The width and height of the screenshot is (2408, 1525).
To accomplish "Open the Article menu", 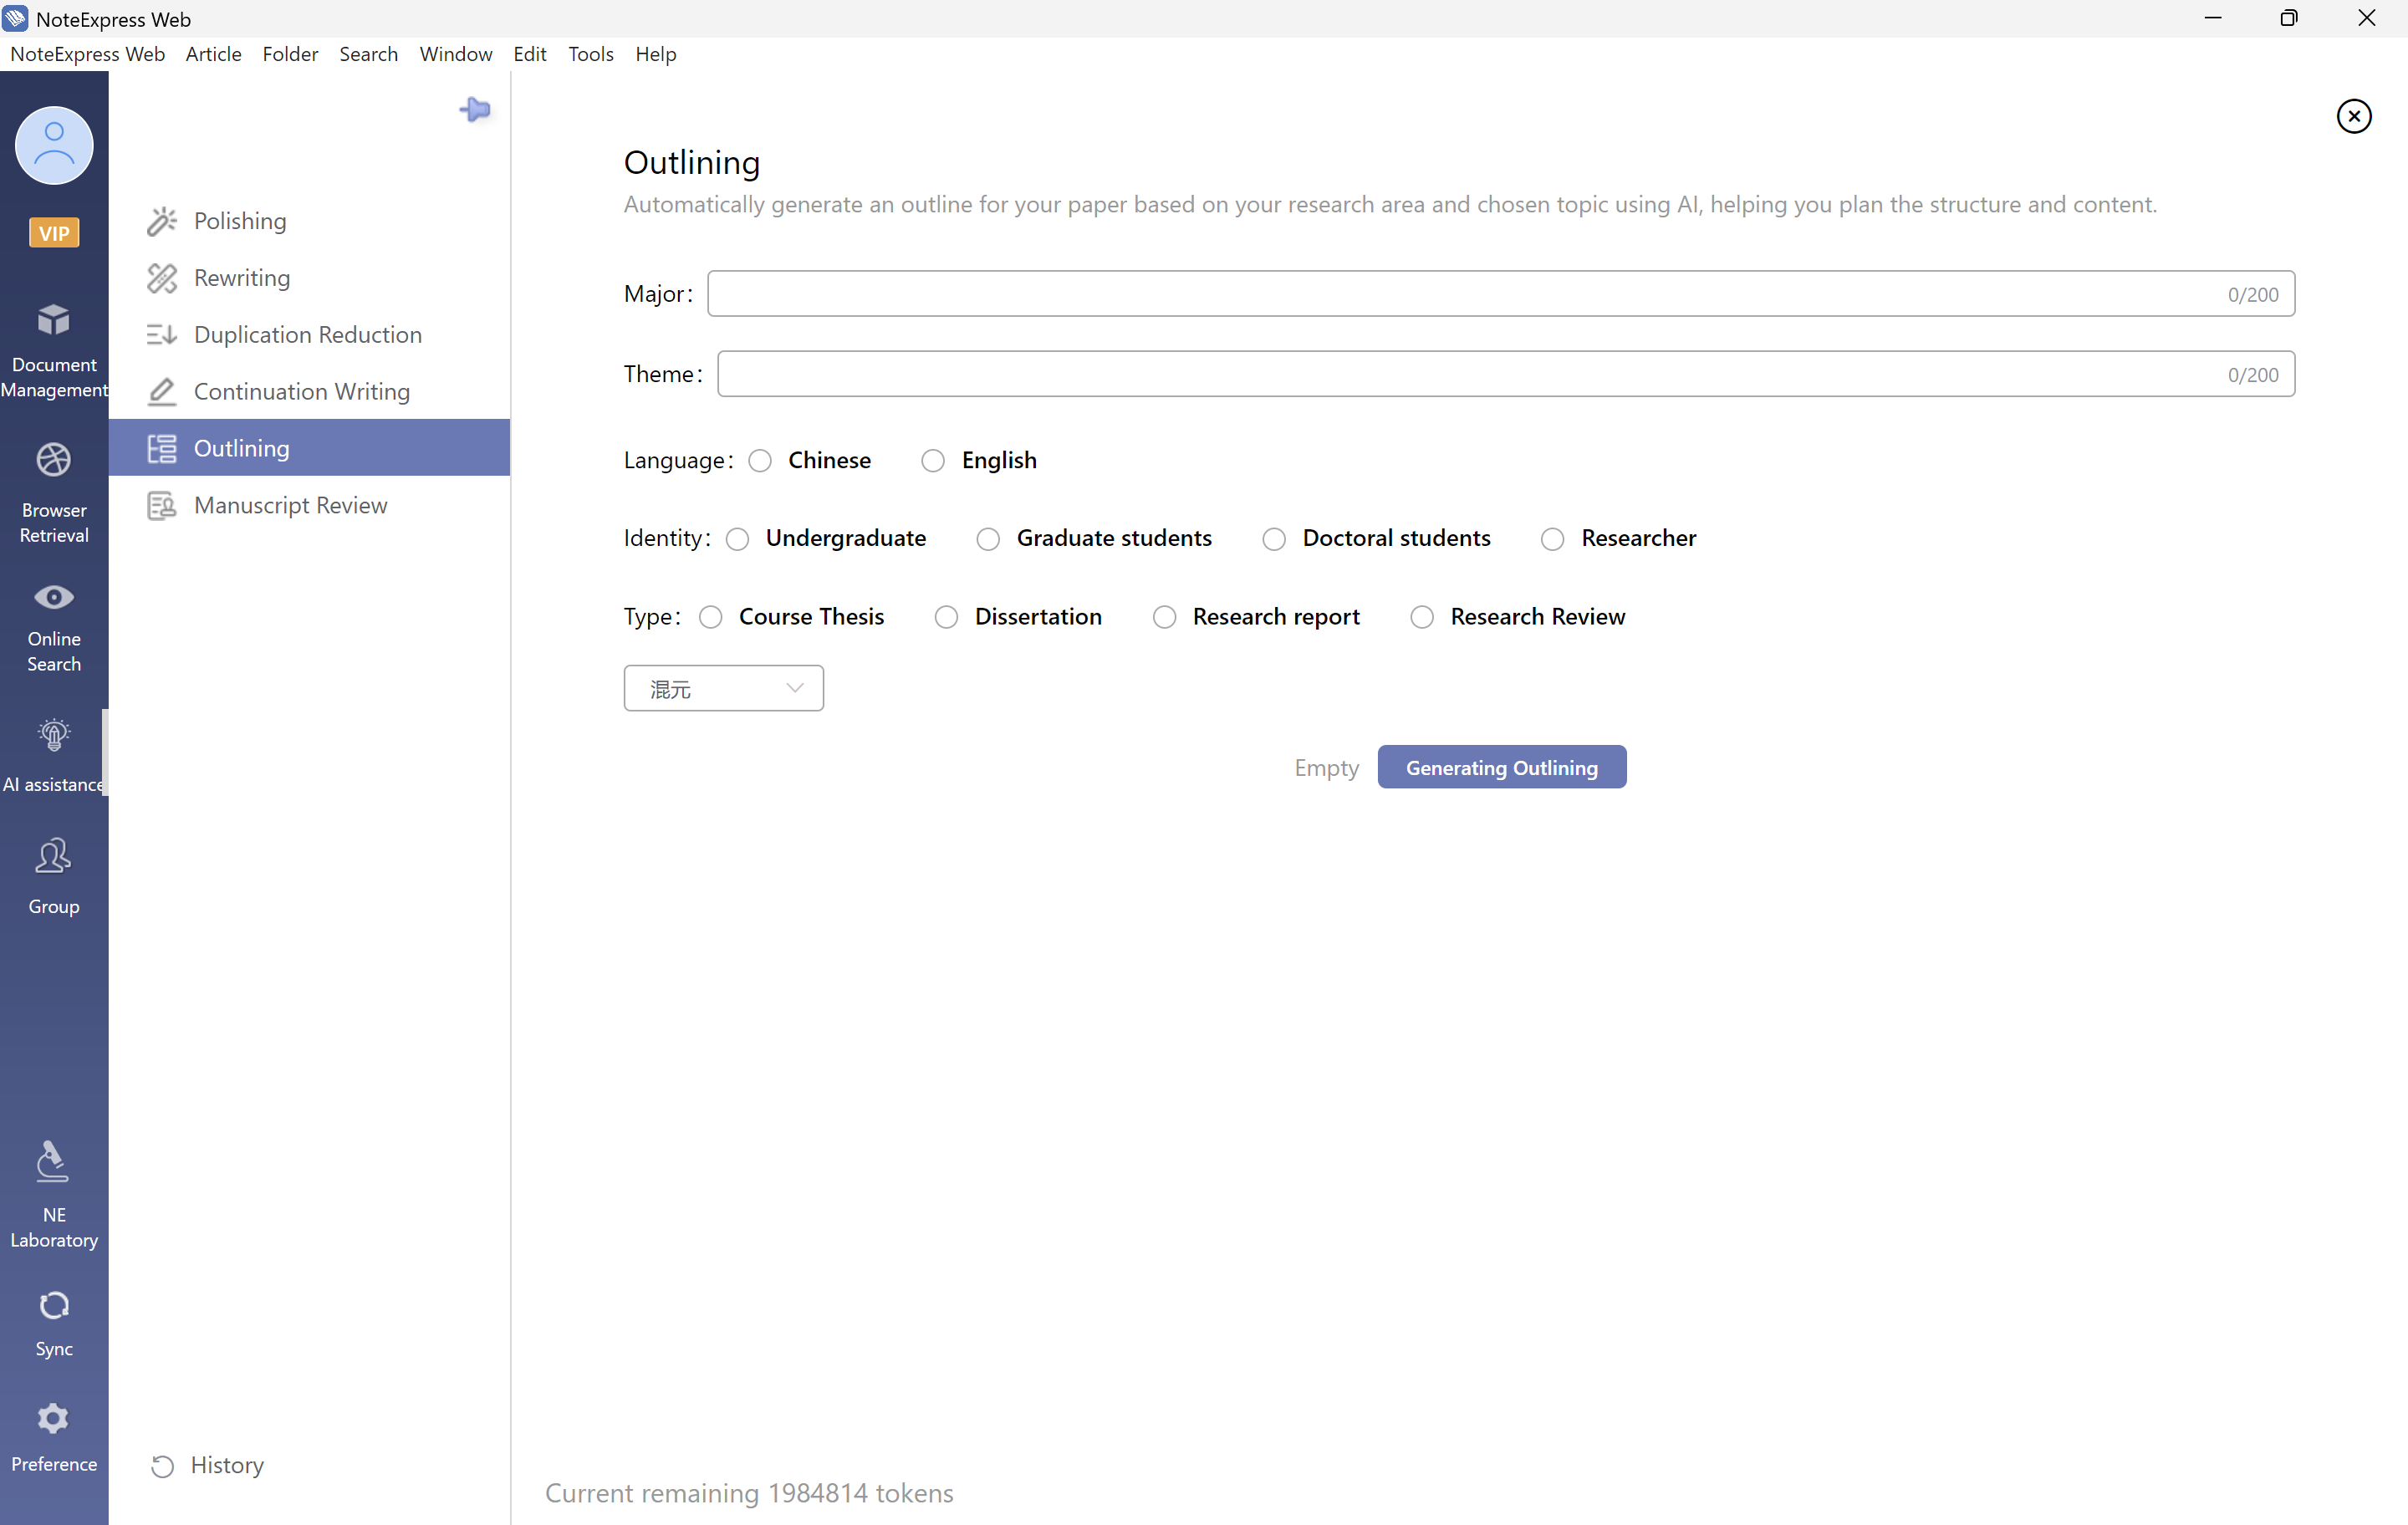I will pos(213,54).
